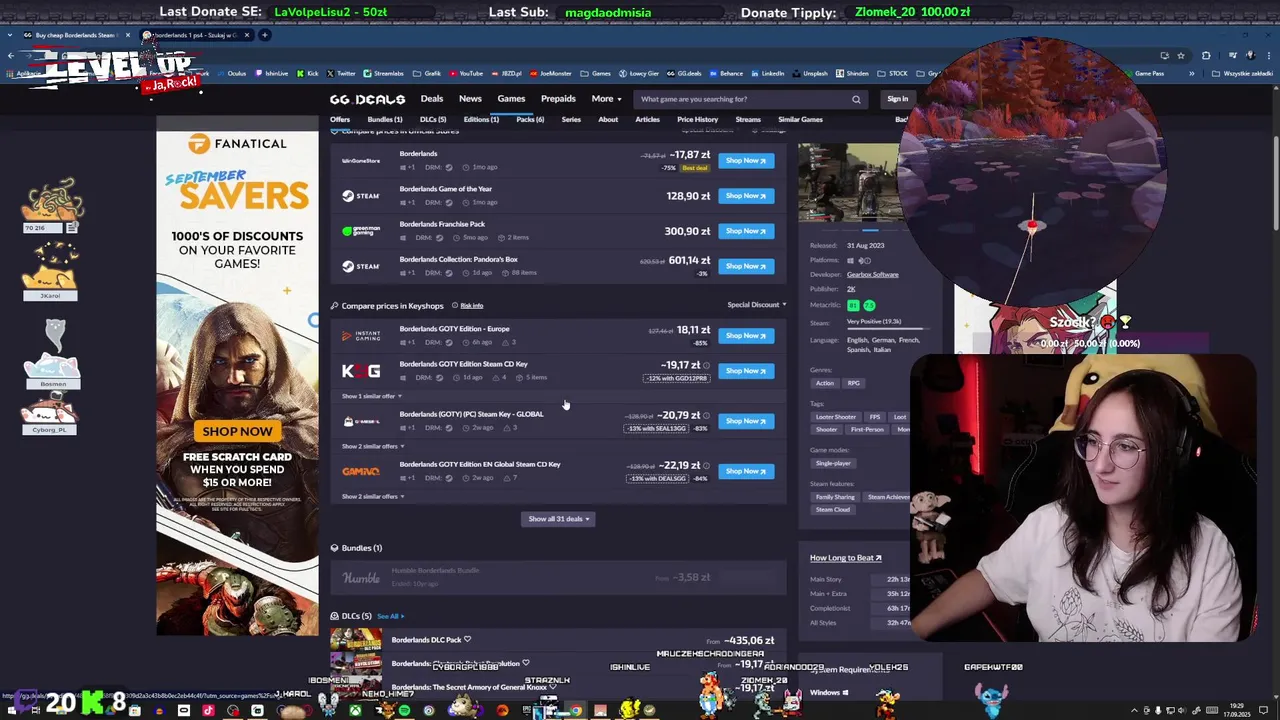Click the Instant Gaming store logo
The width and height of the screenshot is (1280, 720).
361,336
